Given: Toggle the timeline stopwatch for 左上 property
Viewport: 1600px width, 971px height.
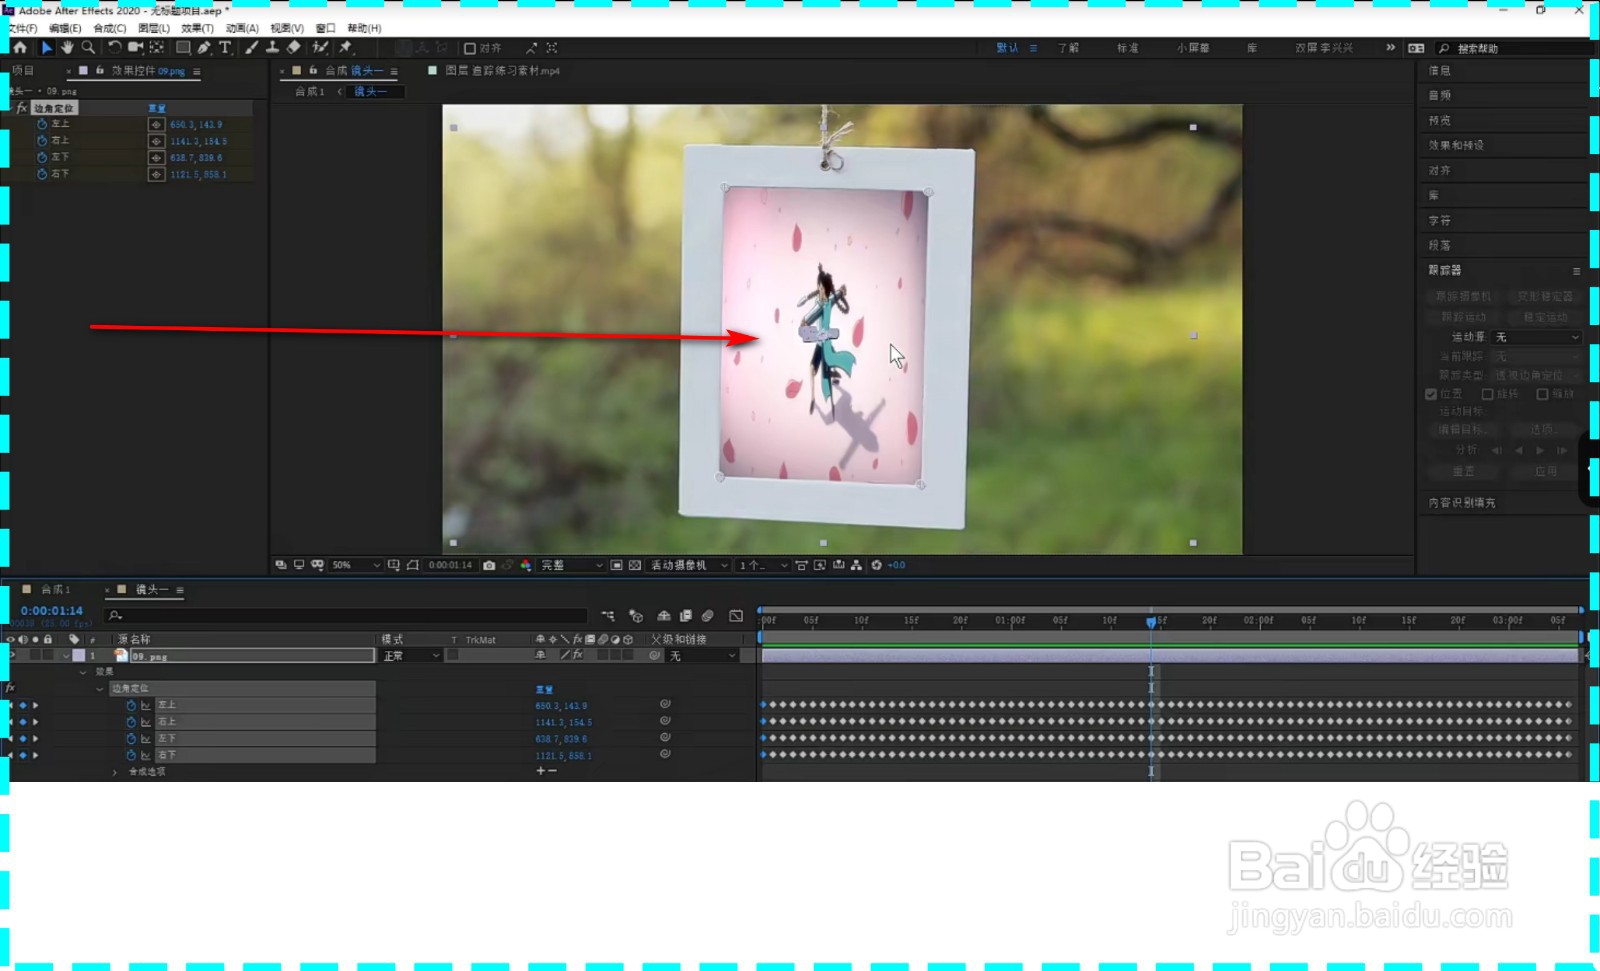Looking at the screenshot, I should (131, 705).
